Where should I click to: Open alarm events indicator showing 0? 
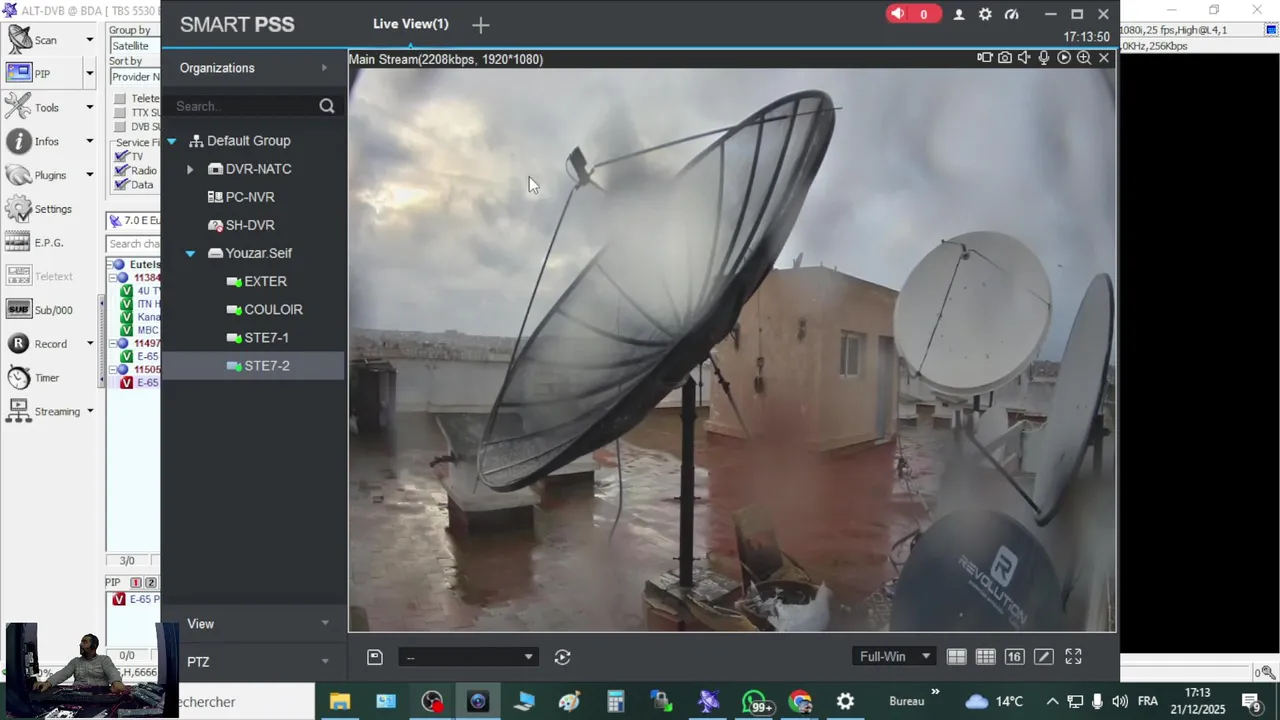[x=913, y=14]
